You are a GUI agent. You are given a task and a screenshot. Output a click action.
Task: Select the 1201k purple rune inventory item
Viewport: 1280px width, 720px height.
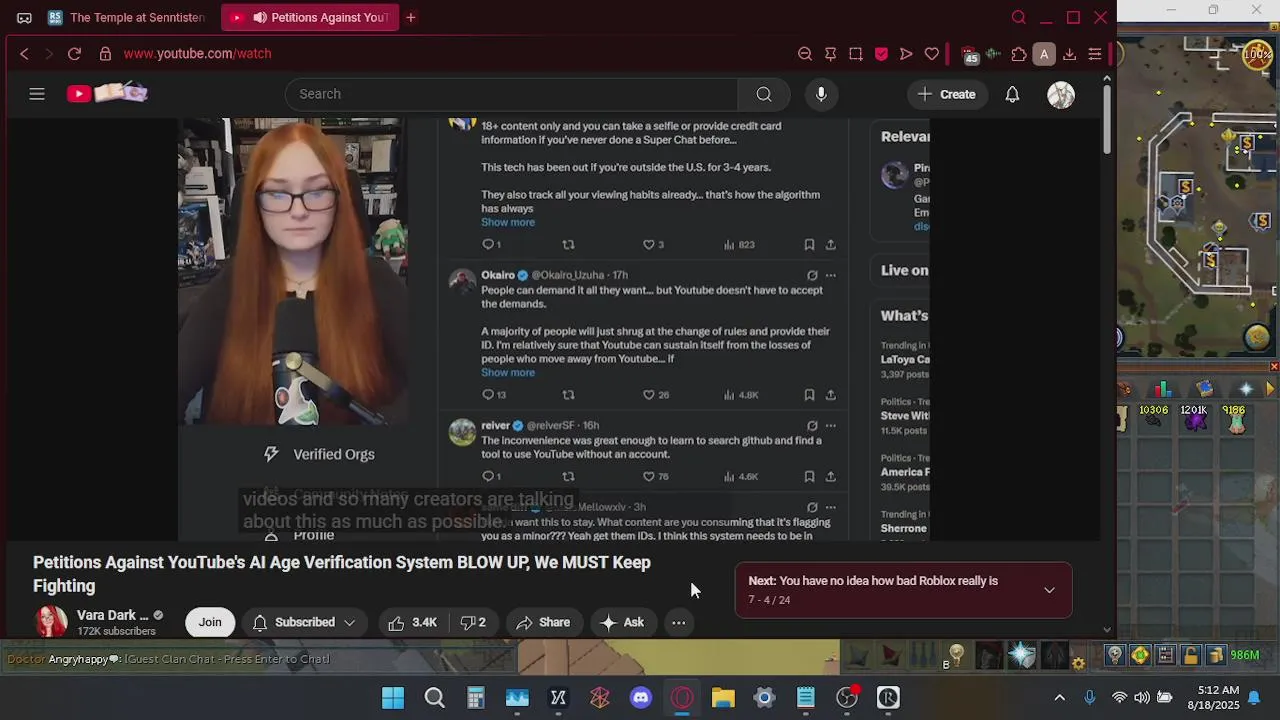[1195, 418]
